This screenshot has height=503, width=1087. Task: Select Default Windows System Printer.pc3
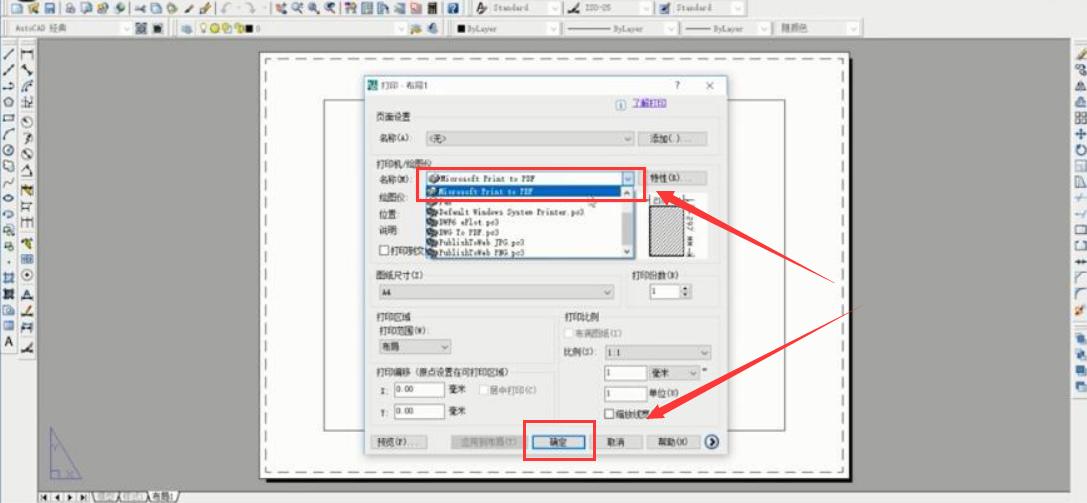523,212
